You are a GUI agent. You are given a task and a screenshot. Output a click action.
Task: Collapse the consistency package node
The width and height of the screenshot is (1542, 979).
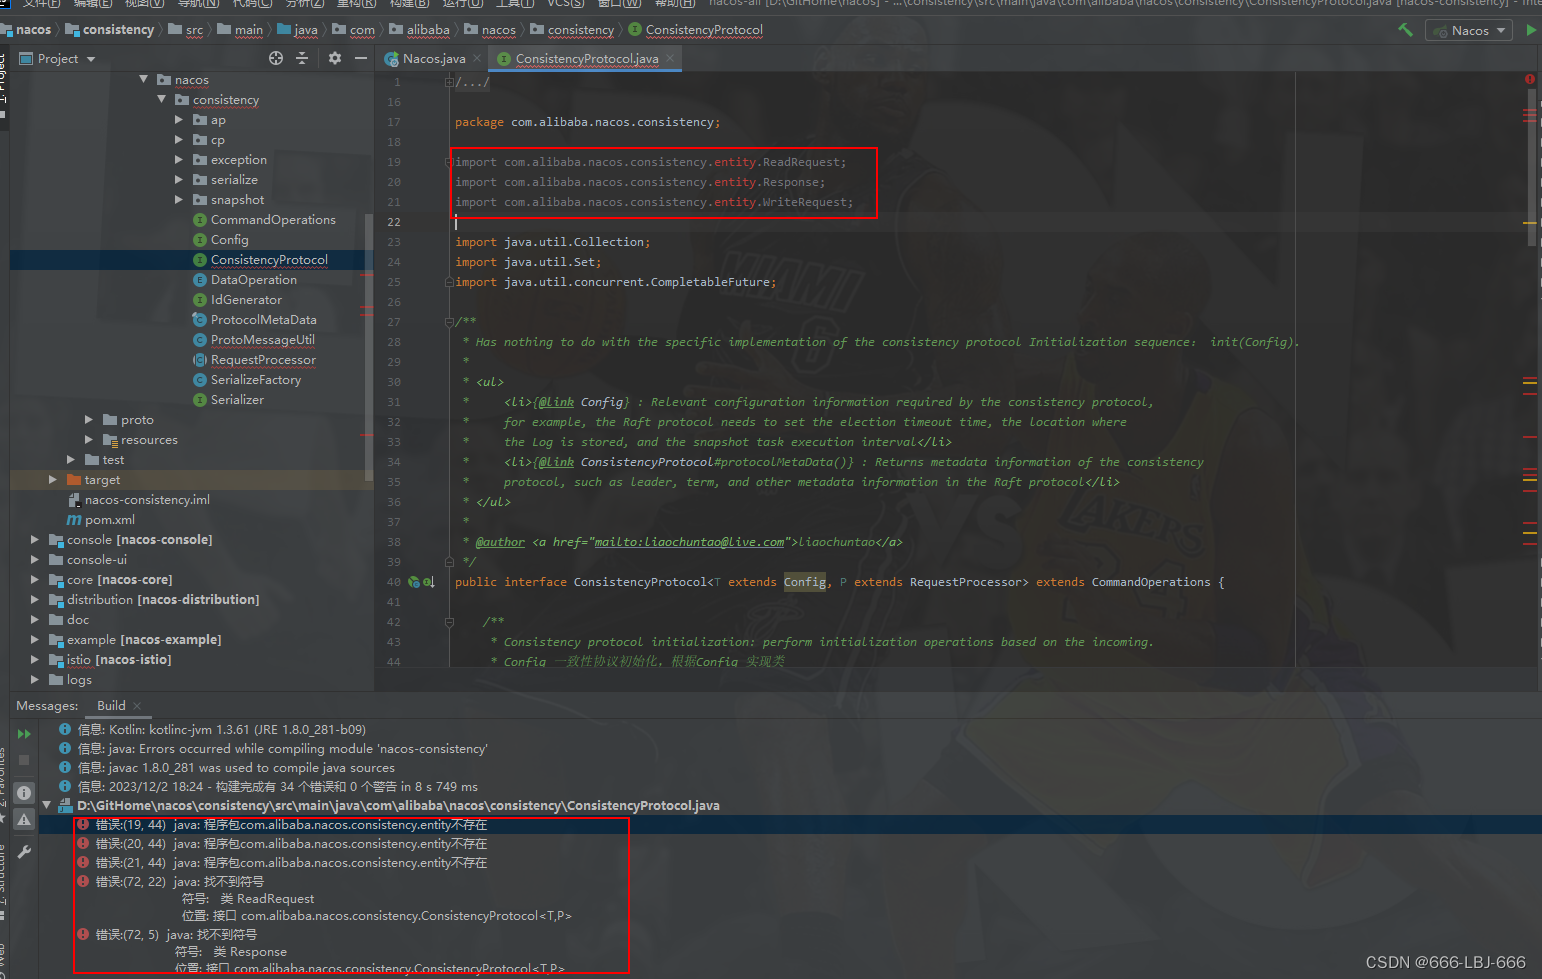click(x=162, y=99)
